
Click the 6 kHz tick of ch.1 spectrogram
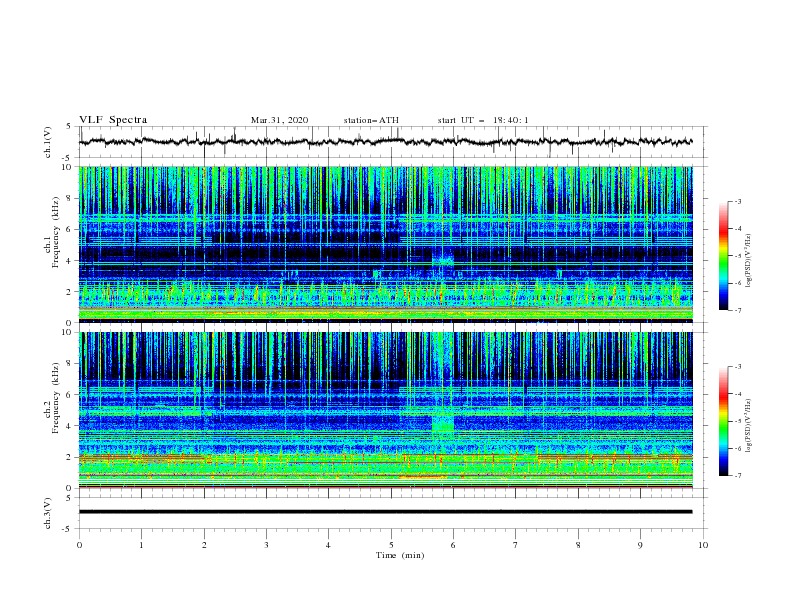click(70, 229)
